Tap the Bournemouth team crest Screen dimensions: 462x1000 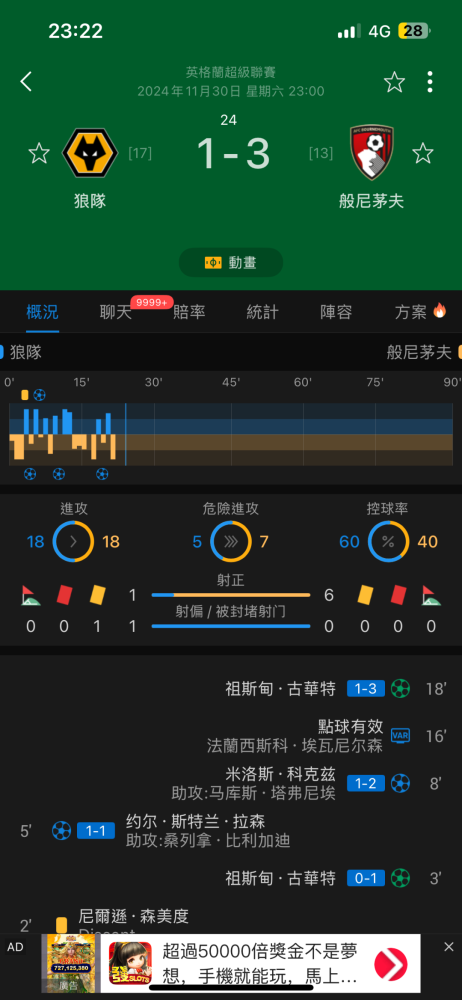coord(372,152)
